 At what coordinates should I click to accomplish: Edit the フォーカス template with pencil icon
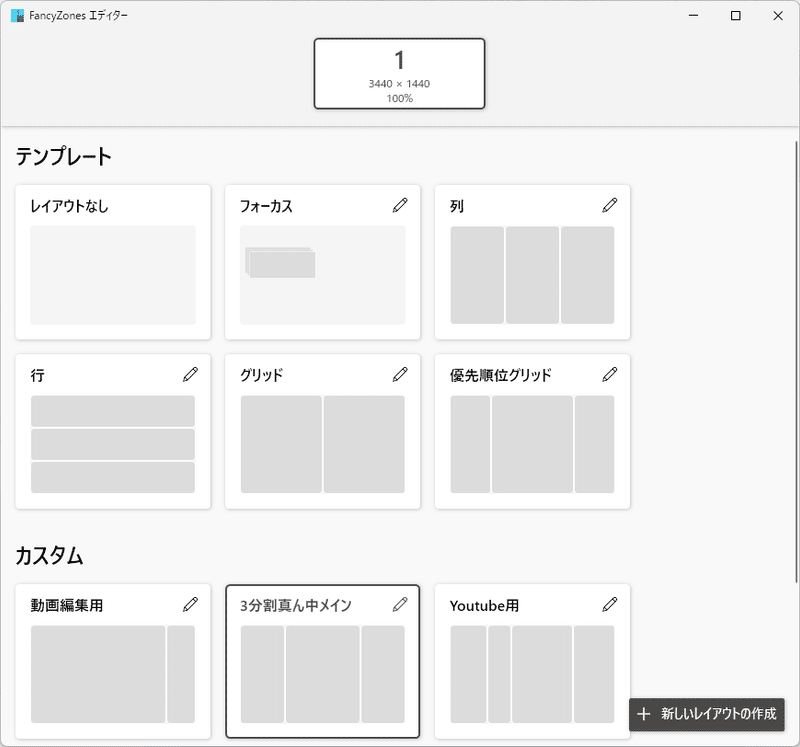(400, 205)
